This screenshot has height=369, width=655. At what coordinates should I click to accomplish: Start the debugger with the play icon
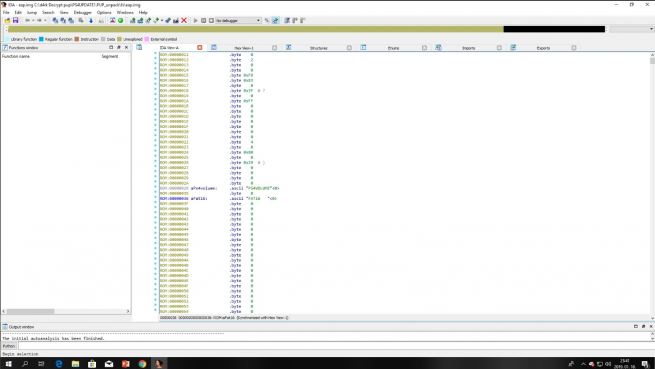click(x=195, y=20)
